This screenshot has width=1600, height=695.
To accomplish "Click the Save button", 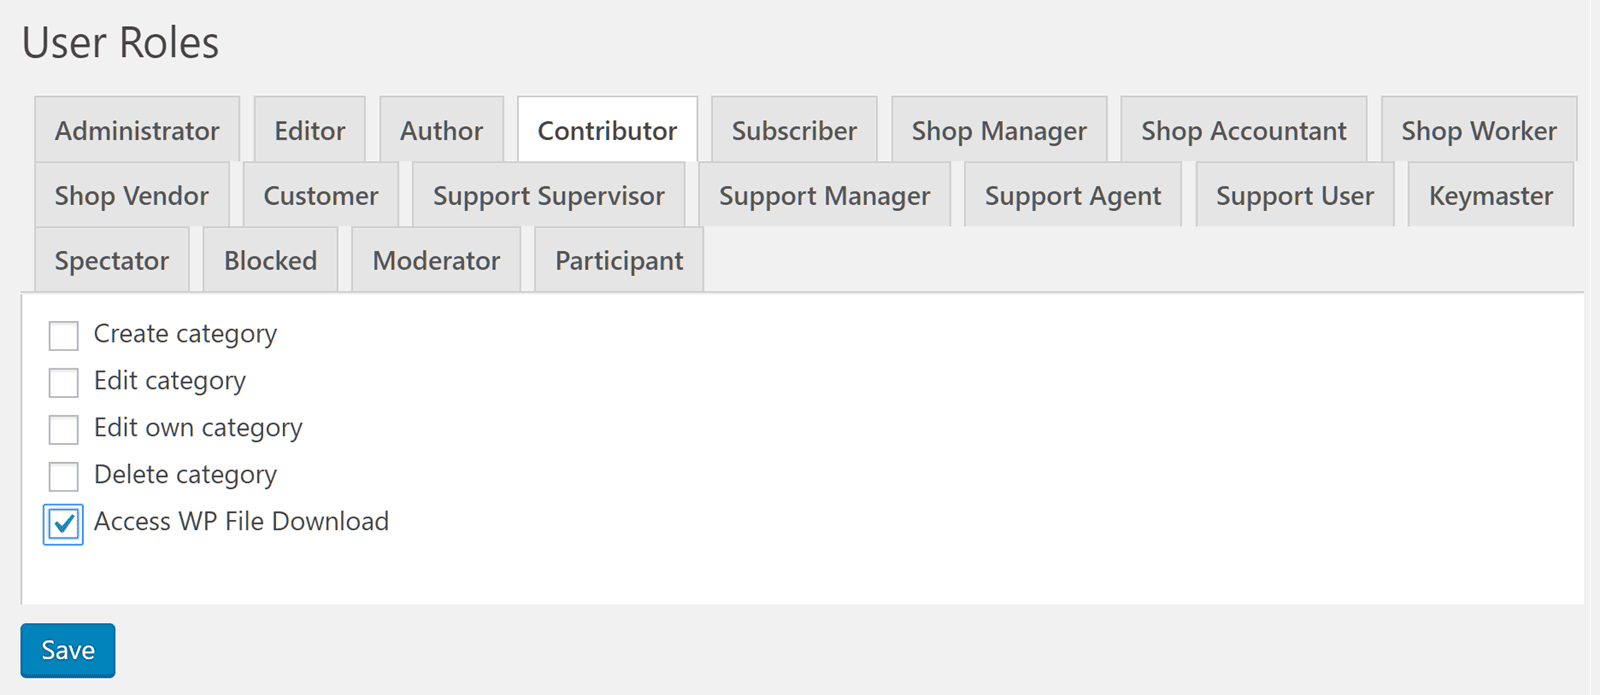I will point(68,650).
